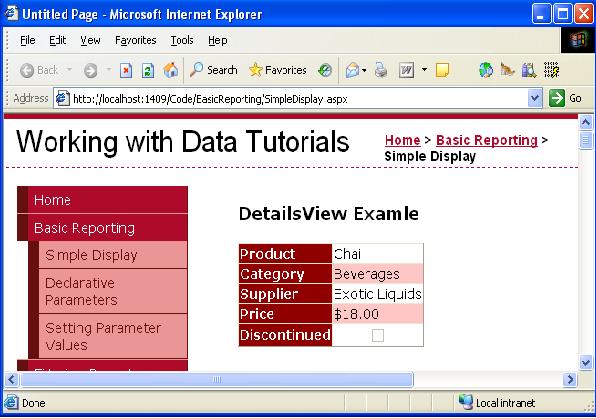Click the History toolbar icon

coord(325,70)
